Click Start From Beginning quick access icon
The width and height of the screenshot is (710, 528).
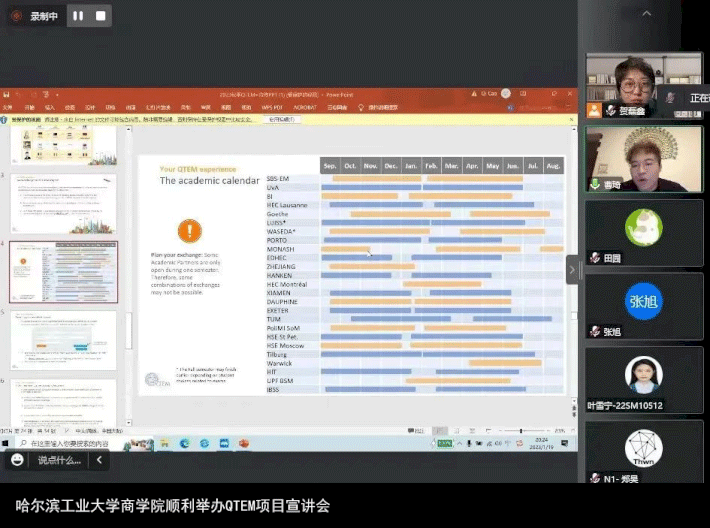pos(46,95)
